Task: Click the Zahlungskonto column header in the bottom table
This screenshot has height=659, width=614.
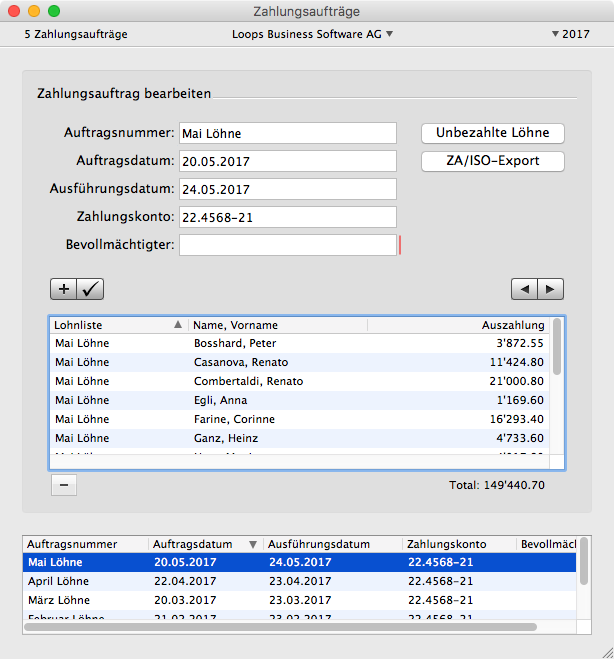Action: [459, 544]
